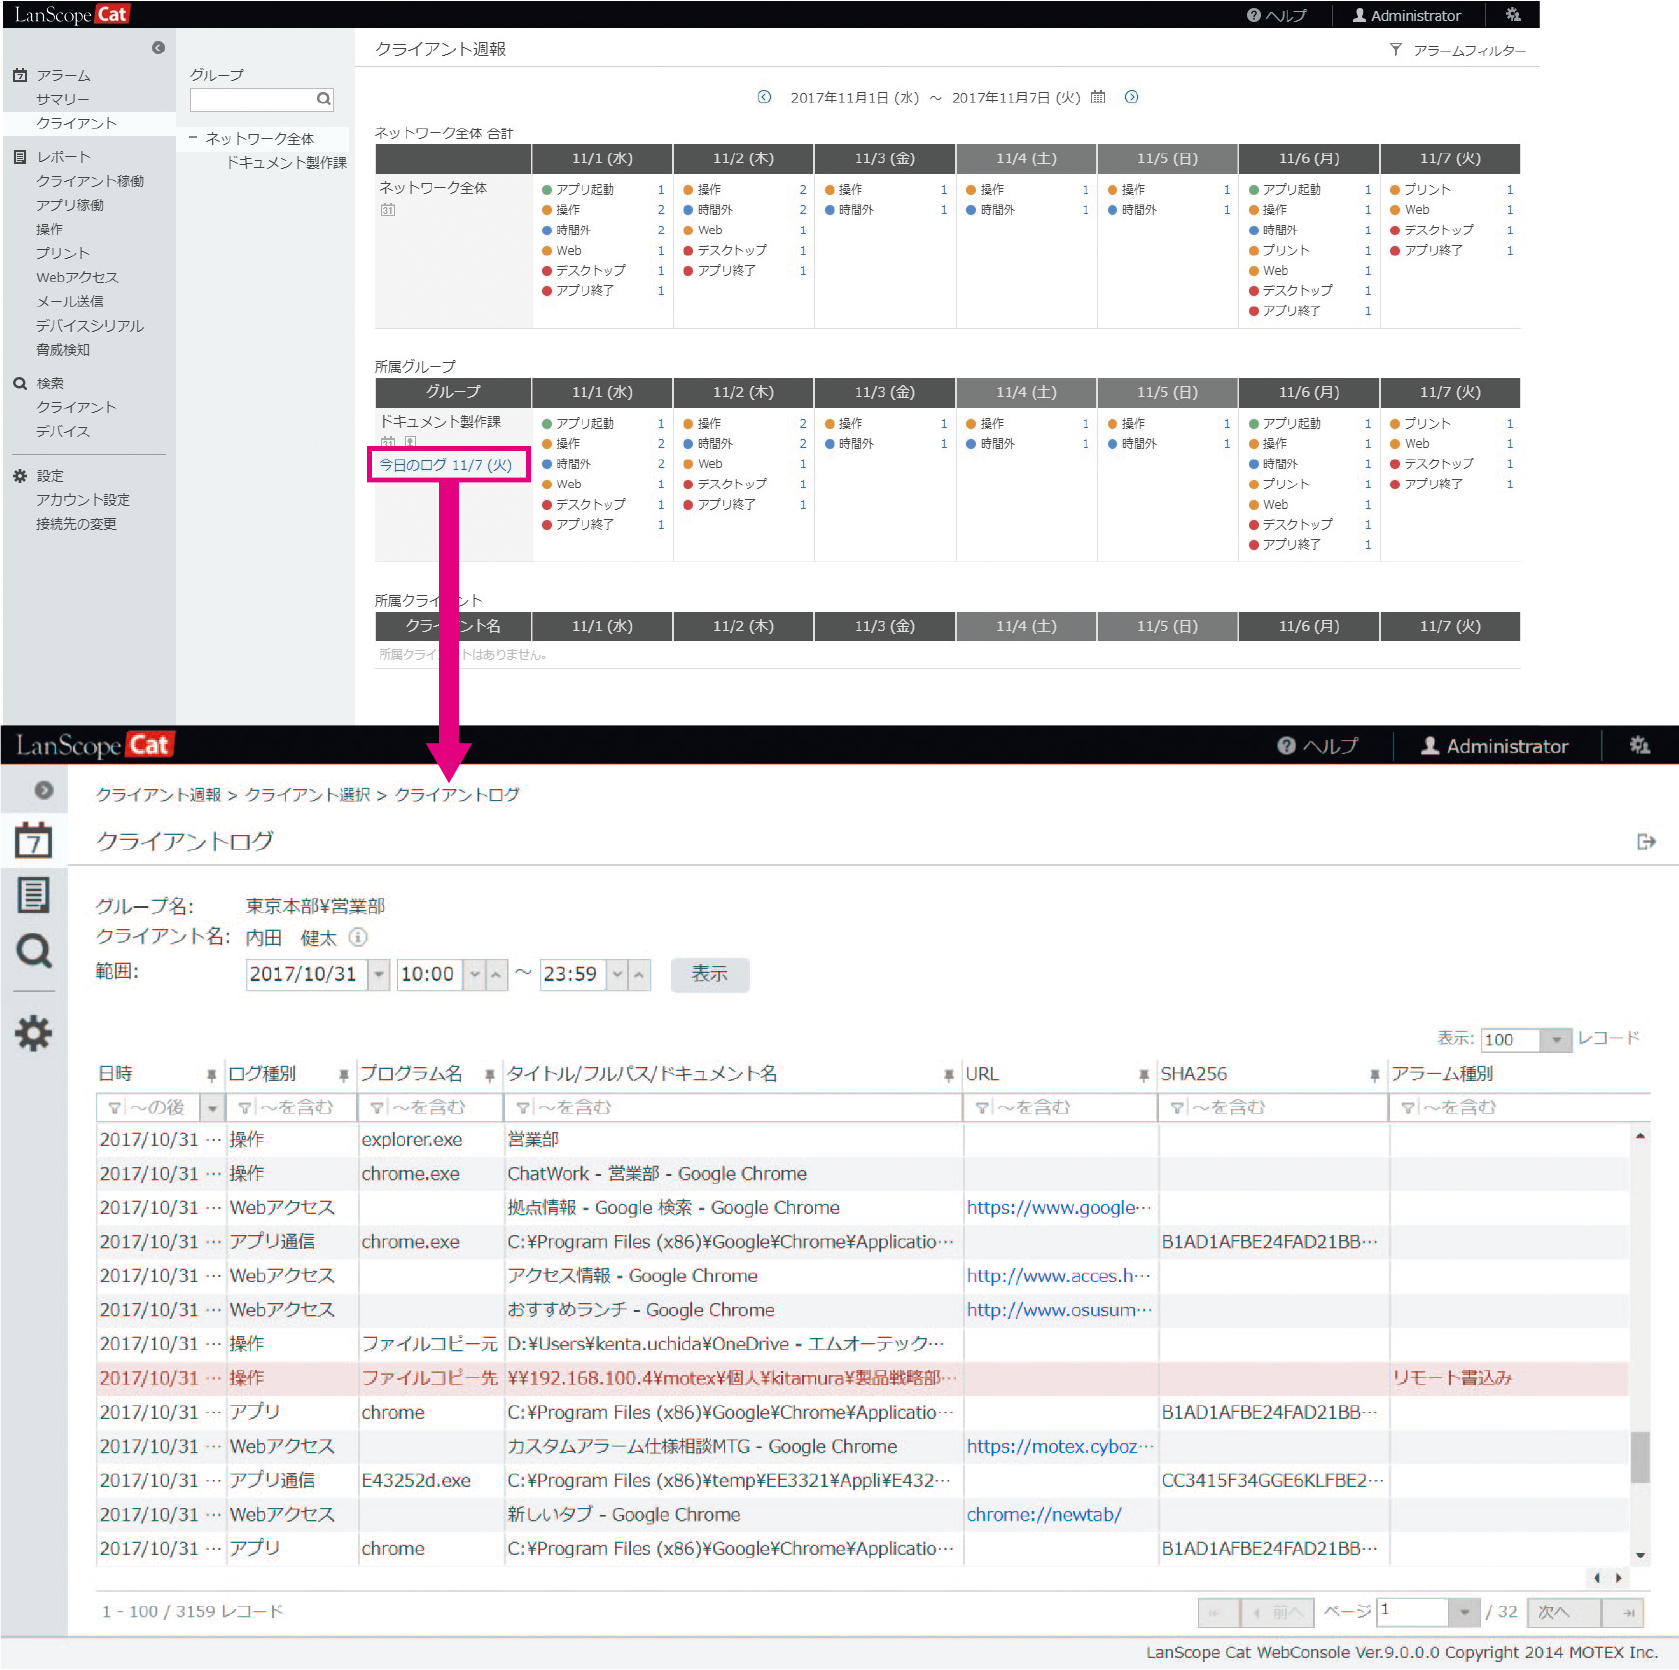Open the 今日のログ 11/7 (火) link
1679x1670 pixels.
(x=446, y=465)
